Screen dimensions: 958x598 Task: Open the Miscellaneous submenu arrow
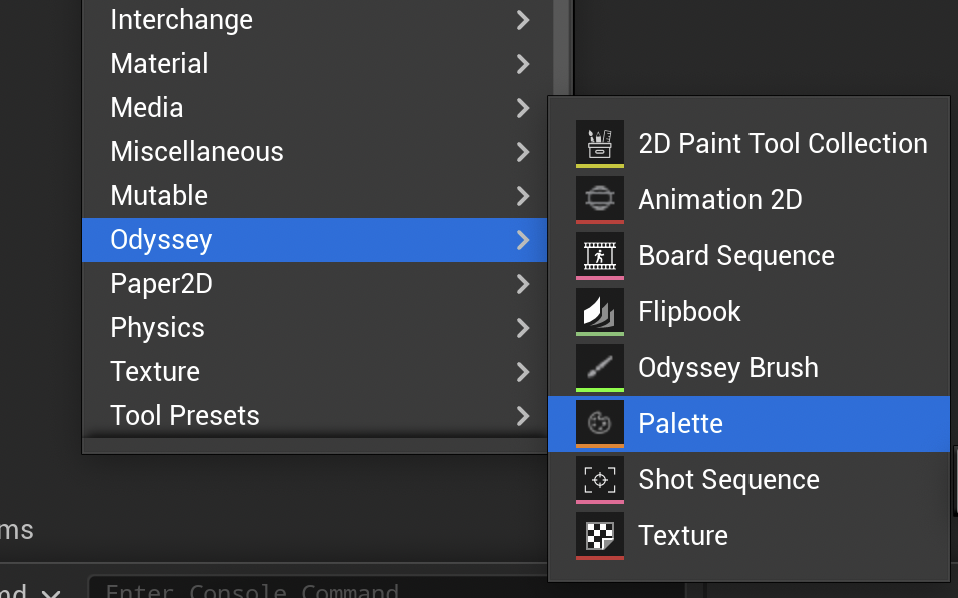523,152
